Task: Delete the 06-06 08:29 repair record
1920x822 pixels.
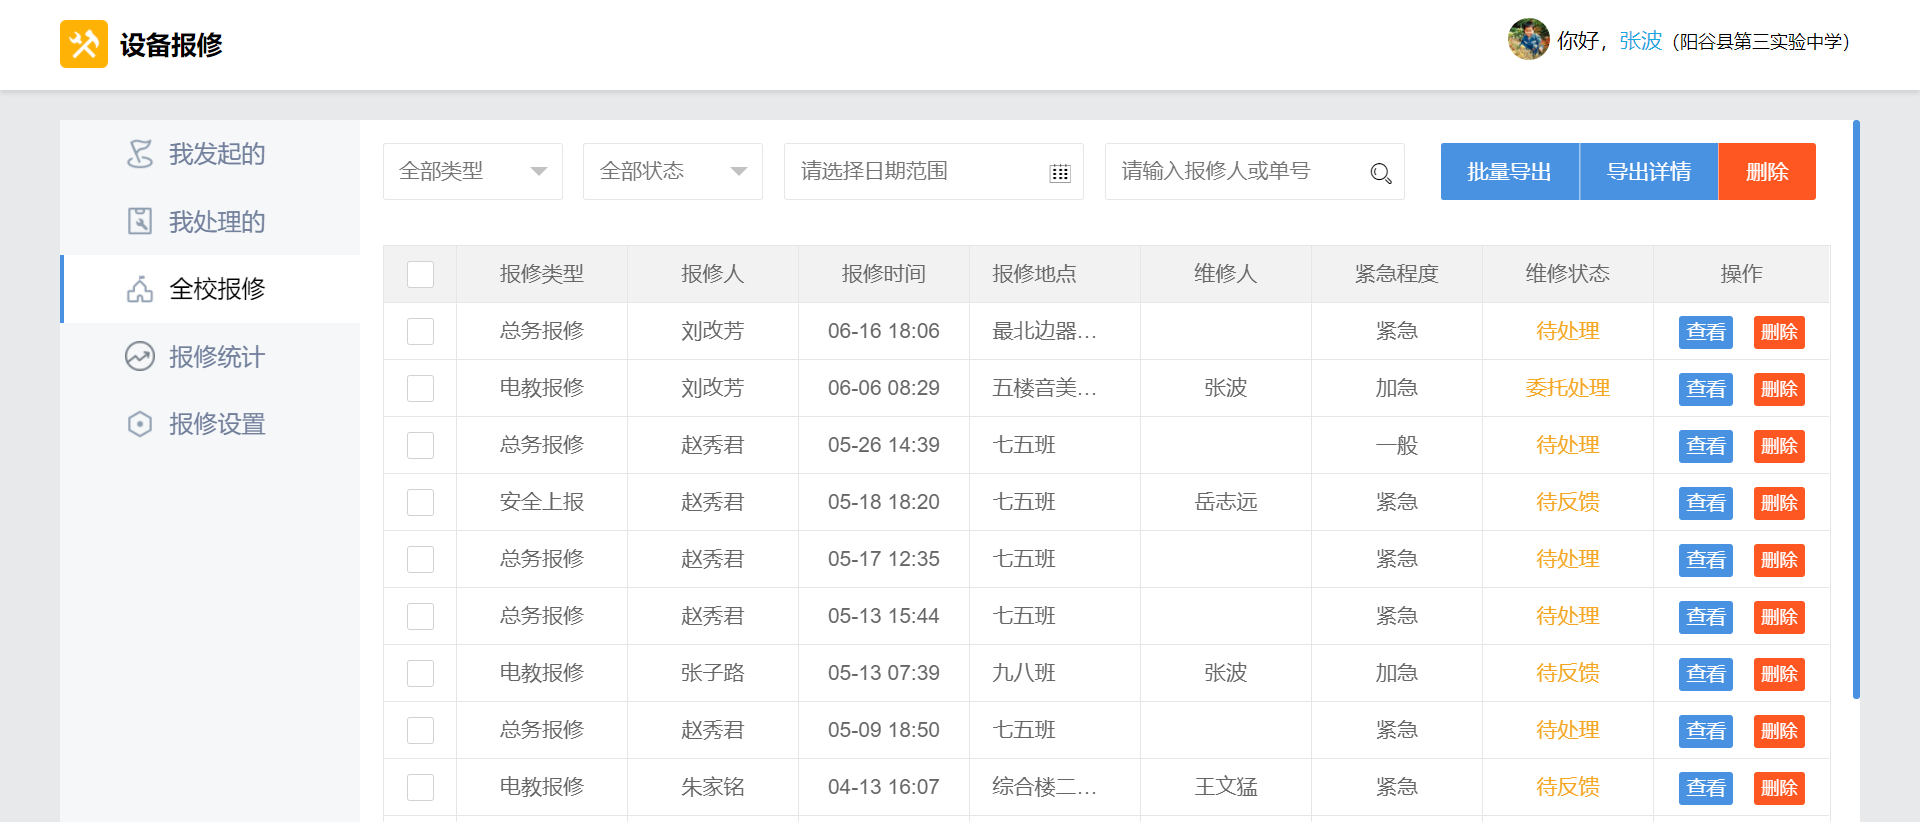Action: tap(1779, 389)
